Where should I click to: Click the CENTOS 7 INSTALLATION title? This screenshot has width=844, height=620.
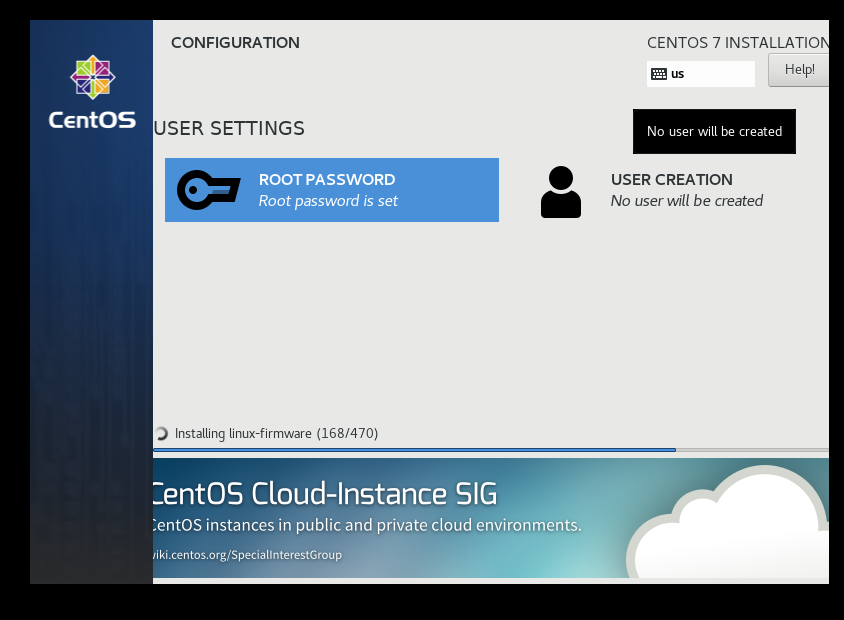tap(738, 43)
